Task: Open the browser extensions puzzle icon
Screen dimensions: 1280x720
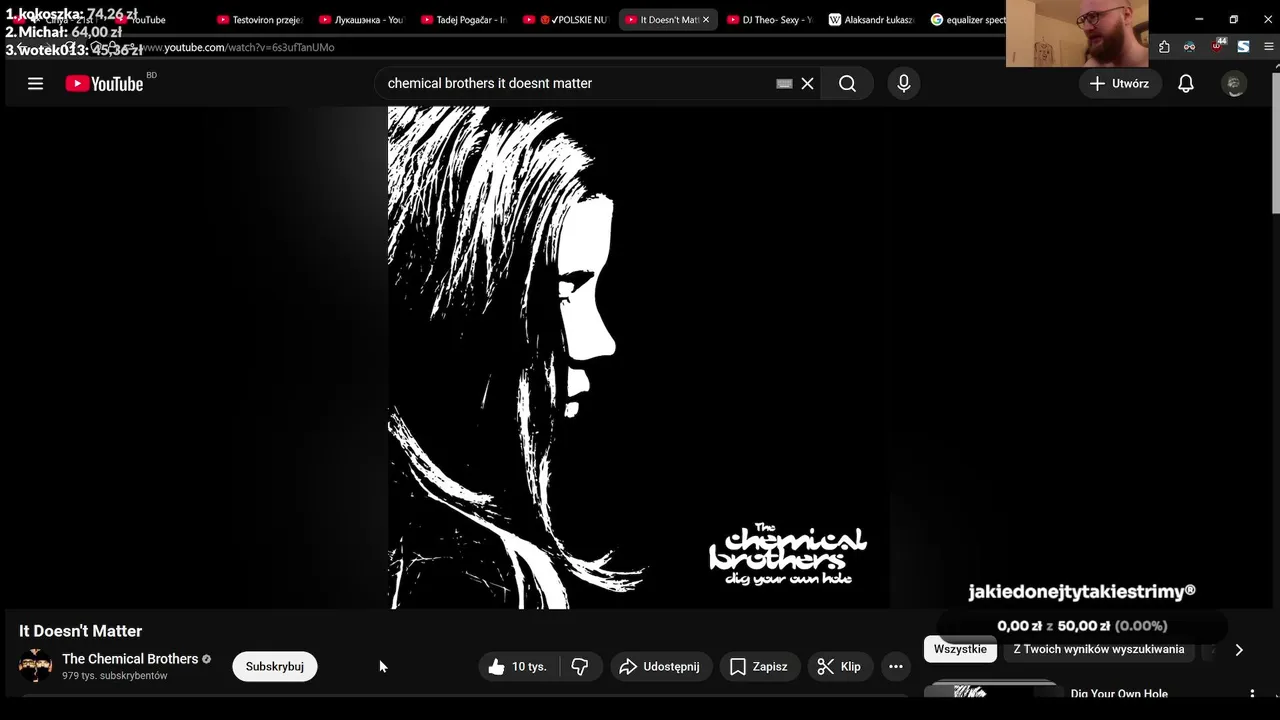Action: click(x=1164, y=47)
